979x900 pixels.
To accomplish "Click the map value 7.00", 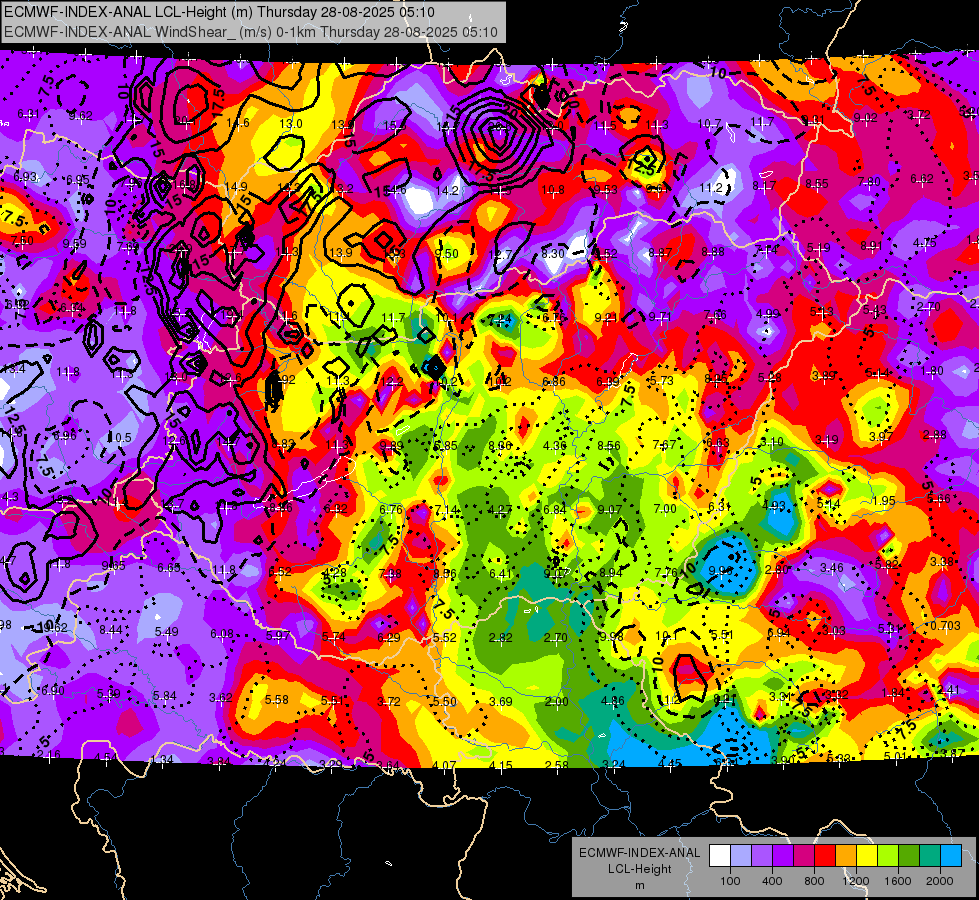I will 665,508.
